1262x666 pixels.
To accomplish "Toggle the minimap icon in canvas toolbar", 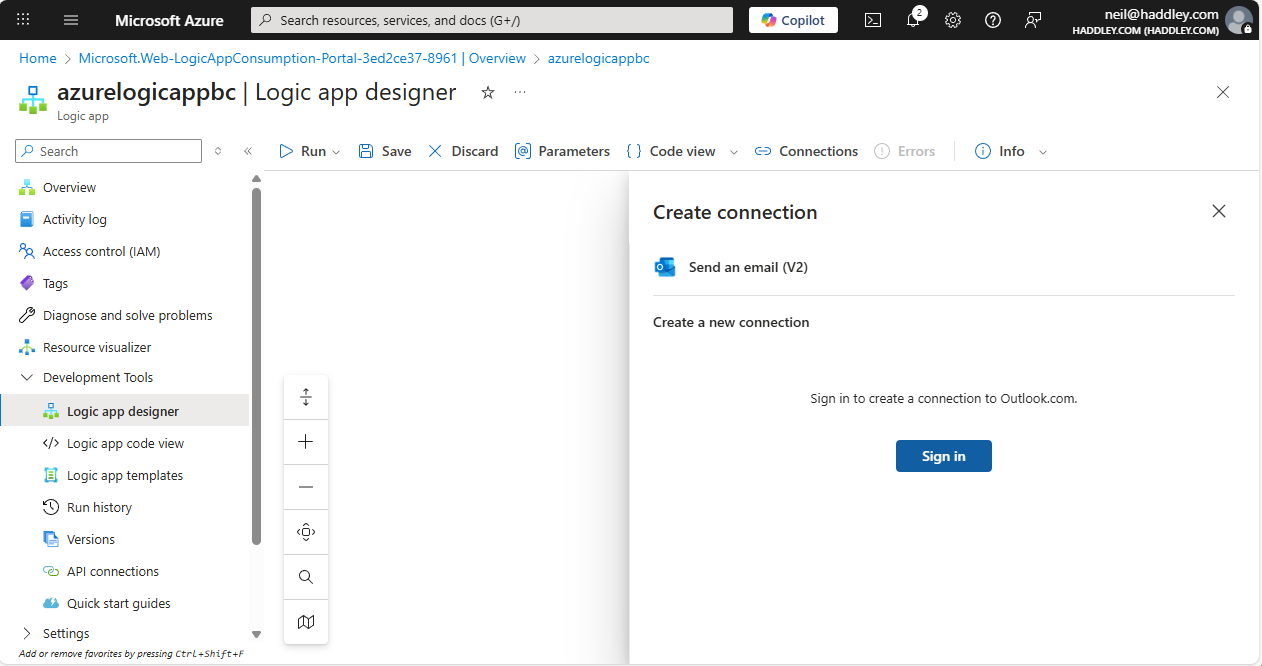I will click(306, 622).
